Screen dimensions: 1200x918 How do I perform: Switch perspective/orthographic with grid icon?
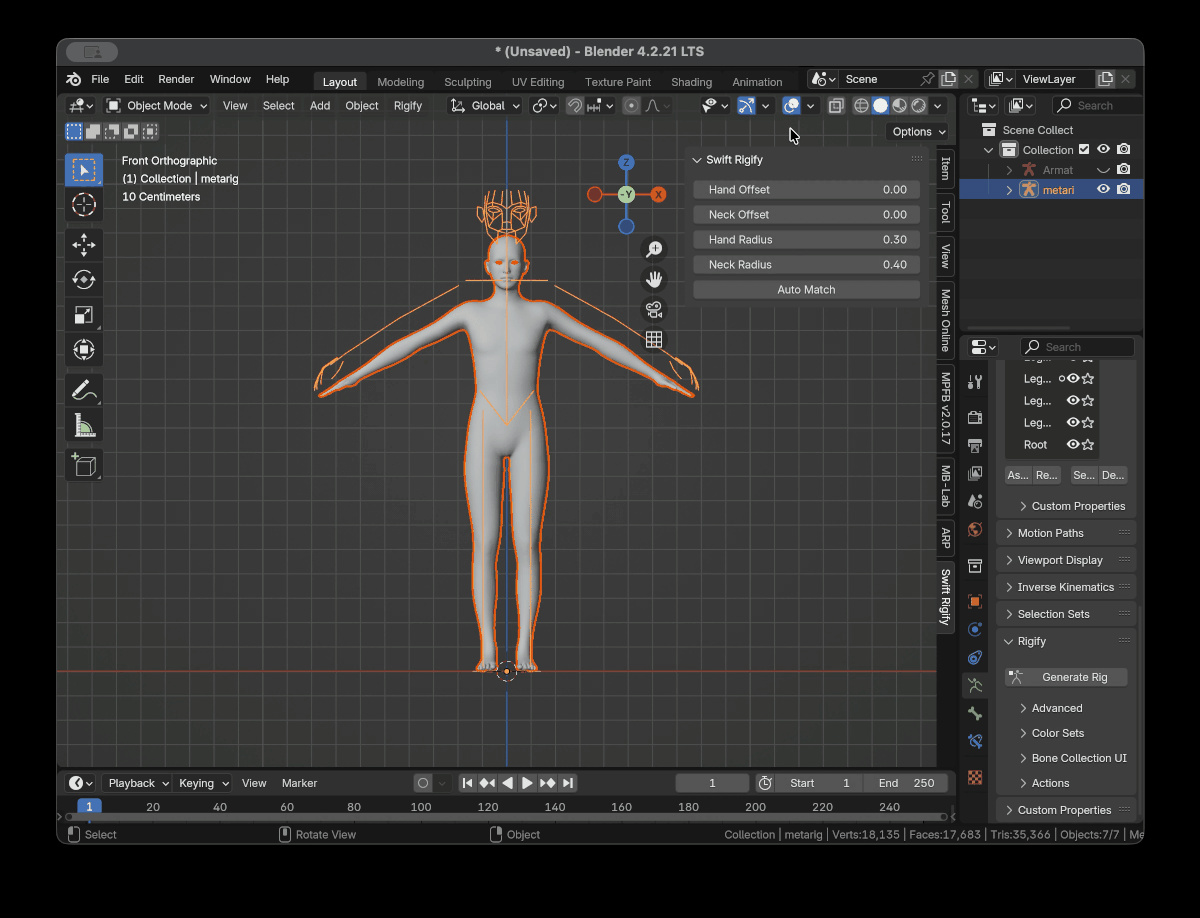click(654, 340)
